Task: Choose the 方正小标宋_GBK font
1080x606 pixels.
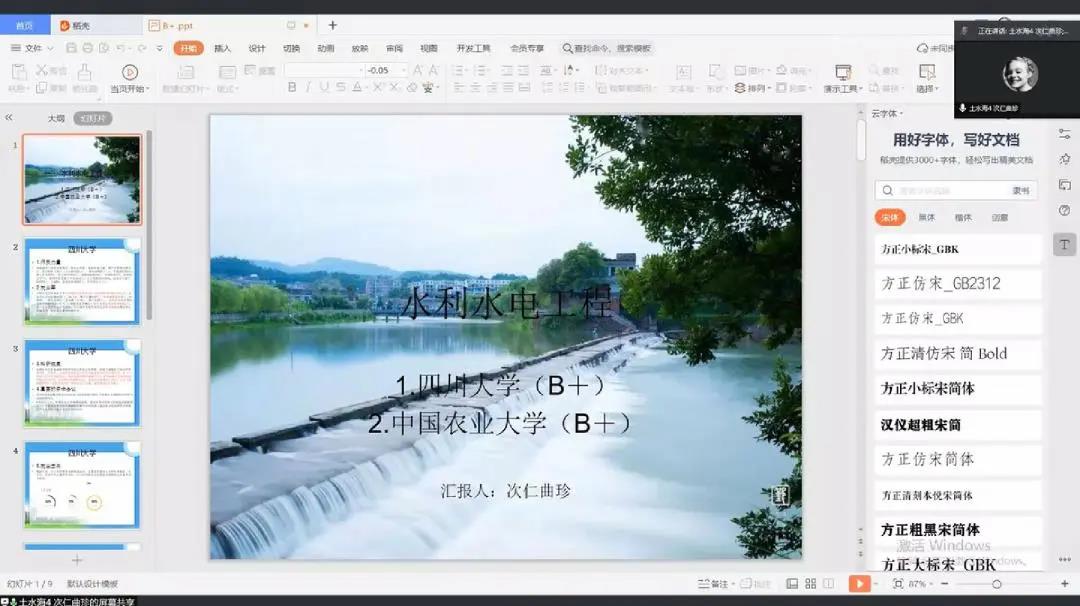Action: click(x=919, y=249)
